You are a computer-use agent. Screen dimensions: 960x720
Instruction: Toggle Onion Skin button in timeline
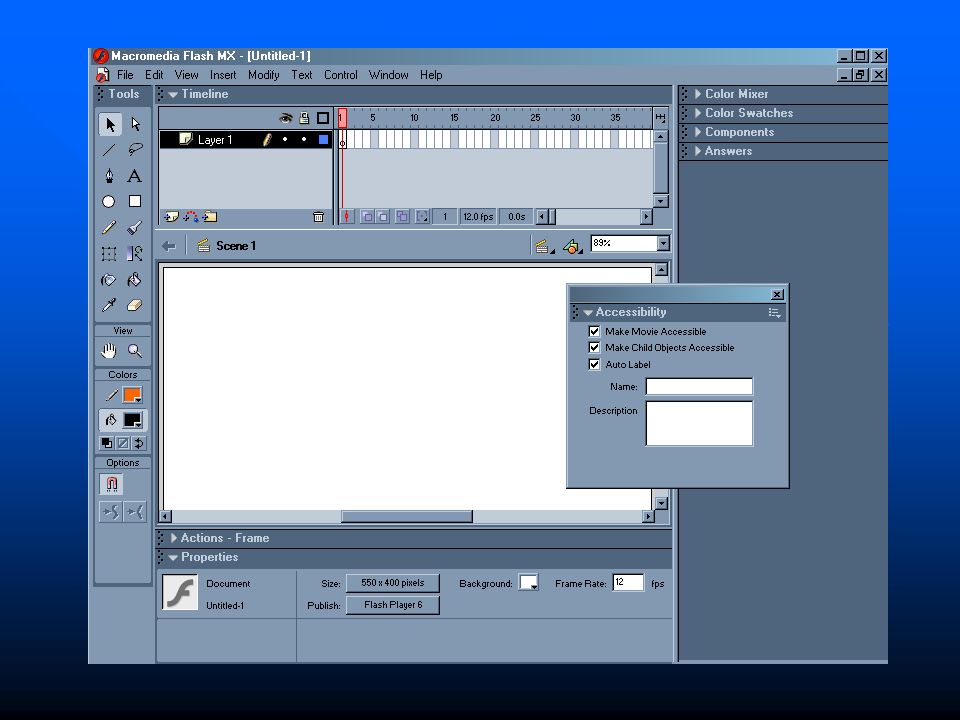(x=367, y=217)
